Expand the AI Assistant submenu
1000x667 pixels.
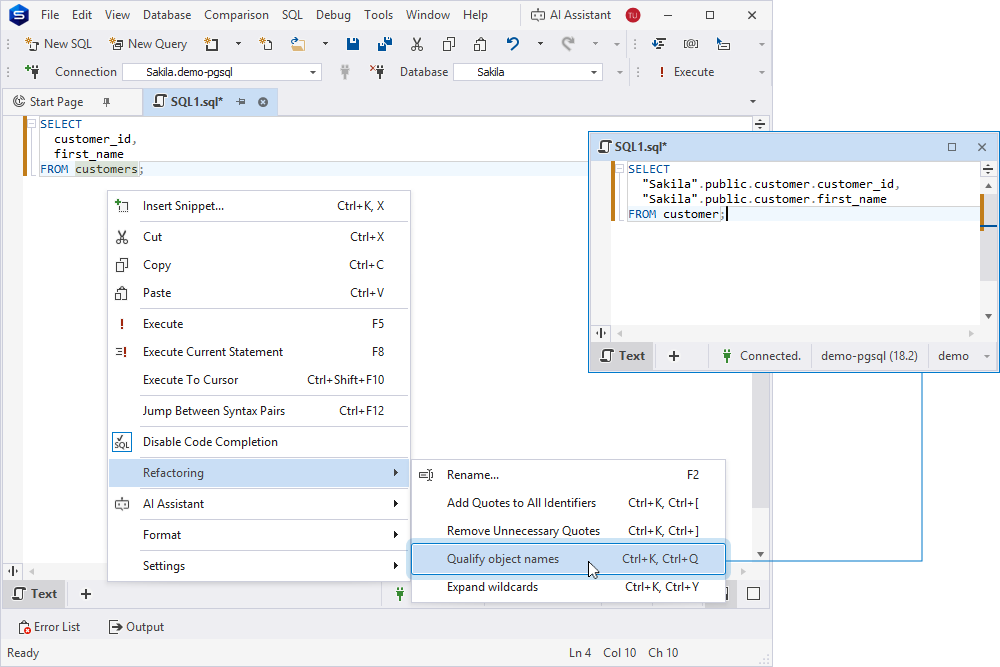[x=258, y=504]
